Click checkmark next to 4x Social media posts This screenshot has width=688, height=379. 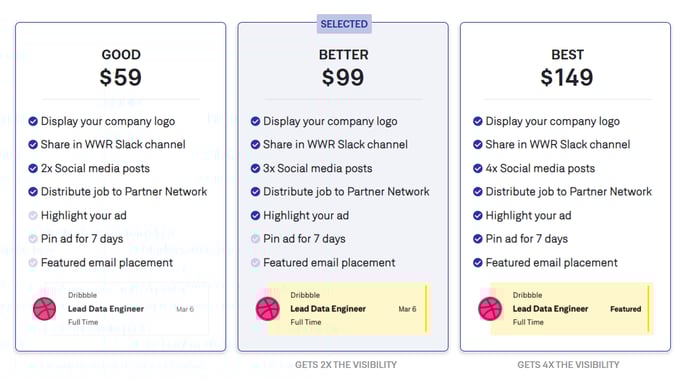pos(478,168)
